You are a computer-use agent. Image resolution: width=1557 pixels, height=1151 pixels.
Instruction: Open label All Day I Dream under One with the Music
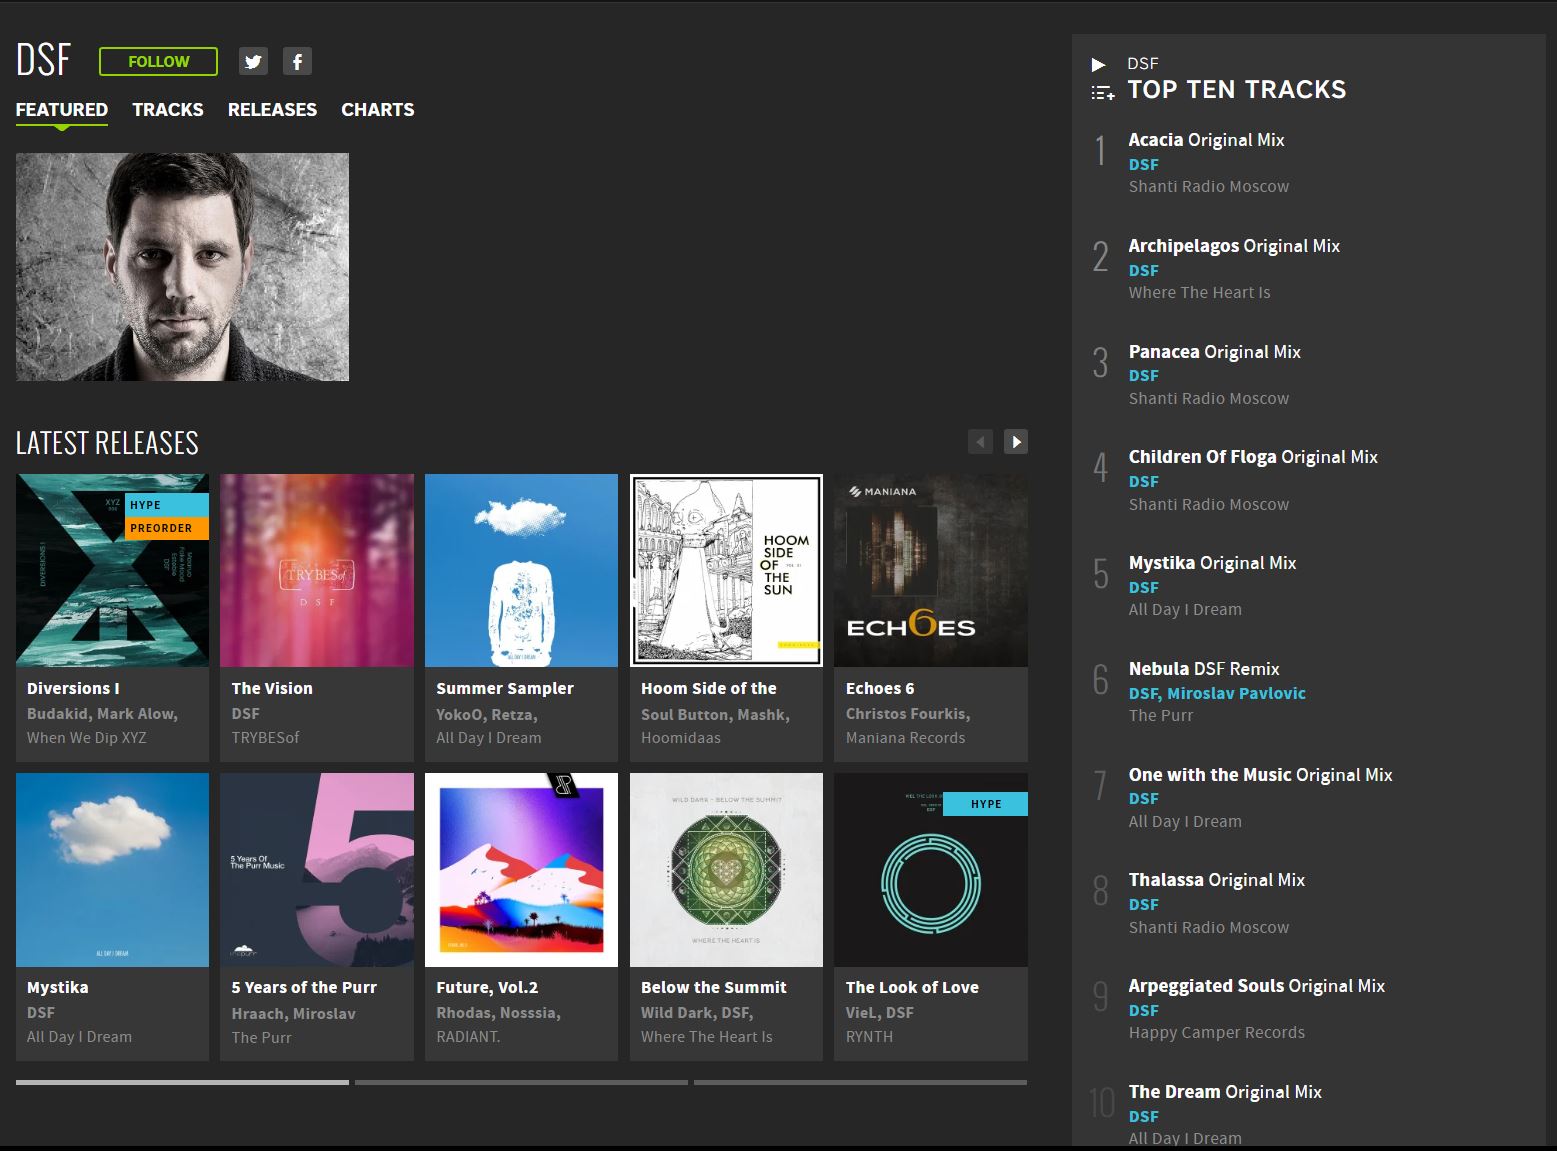point(1185,822)
